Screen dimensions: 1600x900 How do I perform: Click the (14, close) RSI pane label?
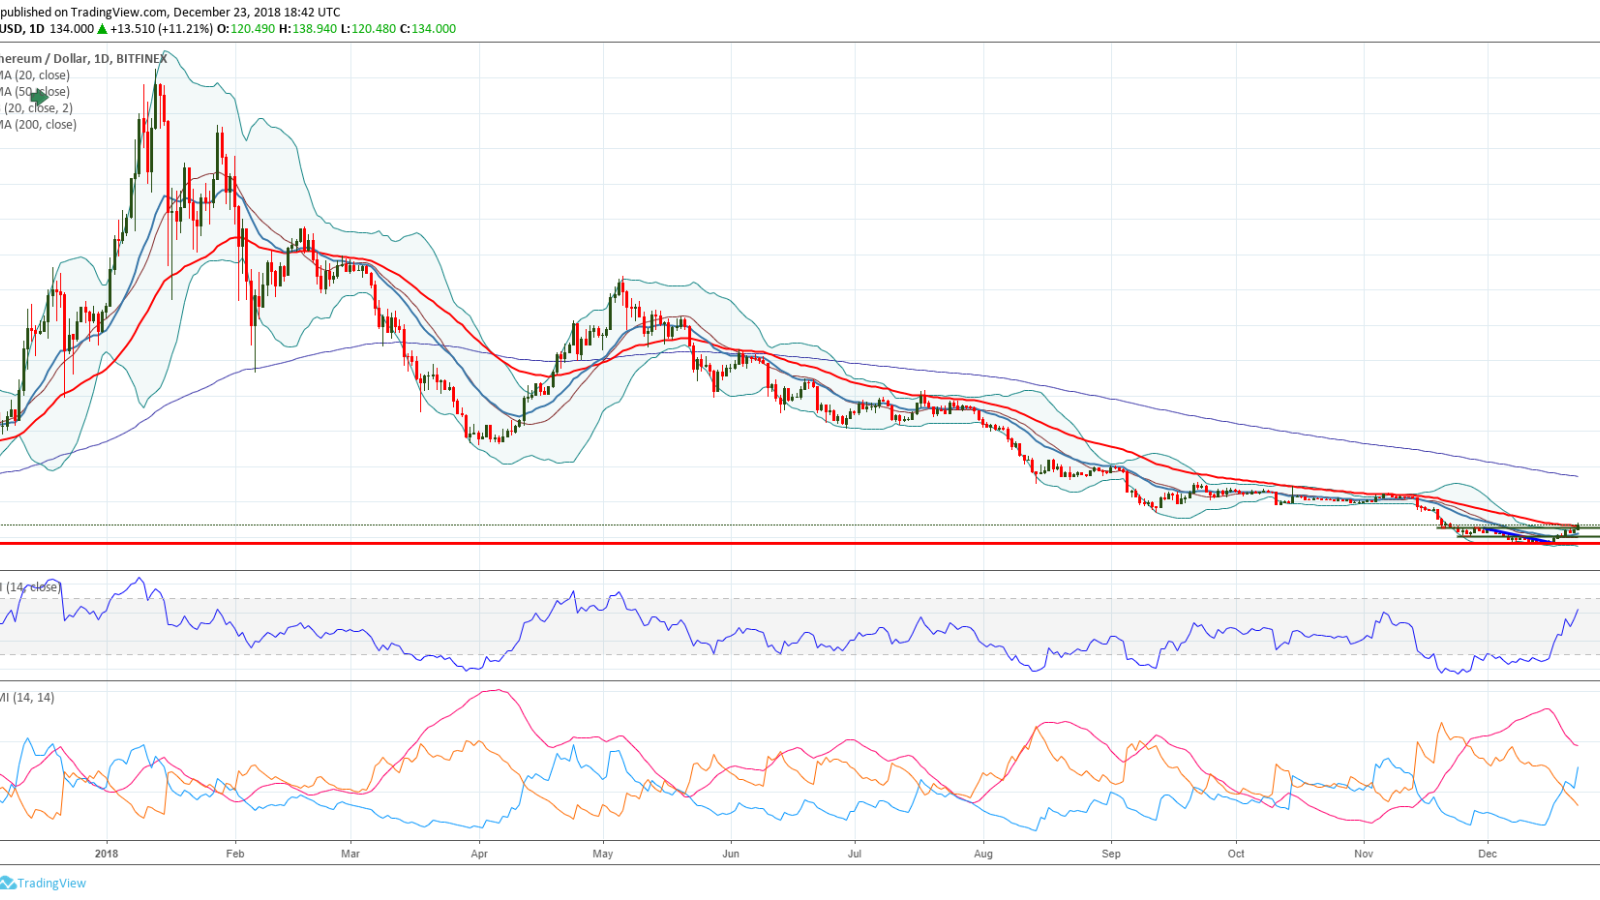(32, 587)
